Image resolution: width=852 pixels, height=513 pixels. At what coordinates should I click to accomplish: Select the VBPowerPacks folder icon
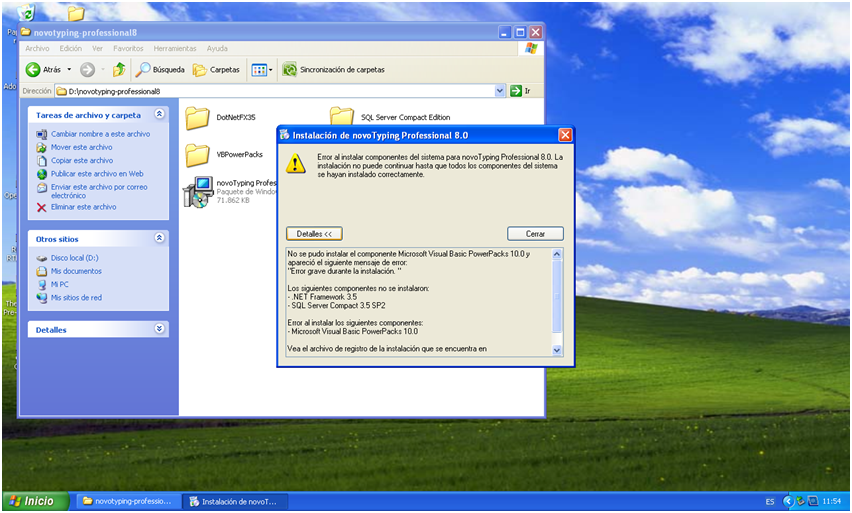point(197,155)
